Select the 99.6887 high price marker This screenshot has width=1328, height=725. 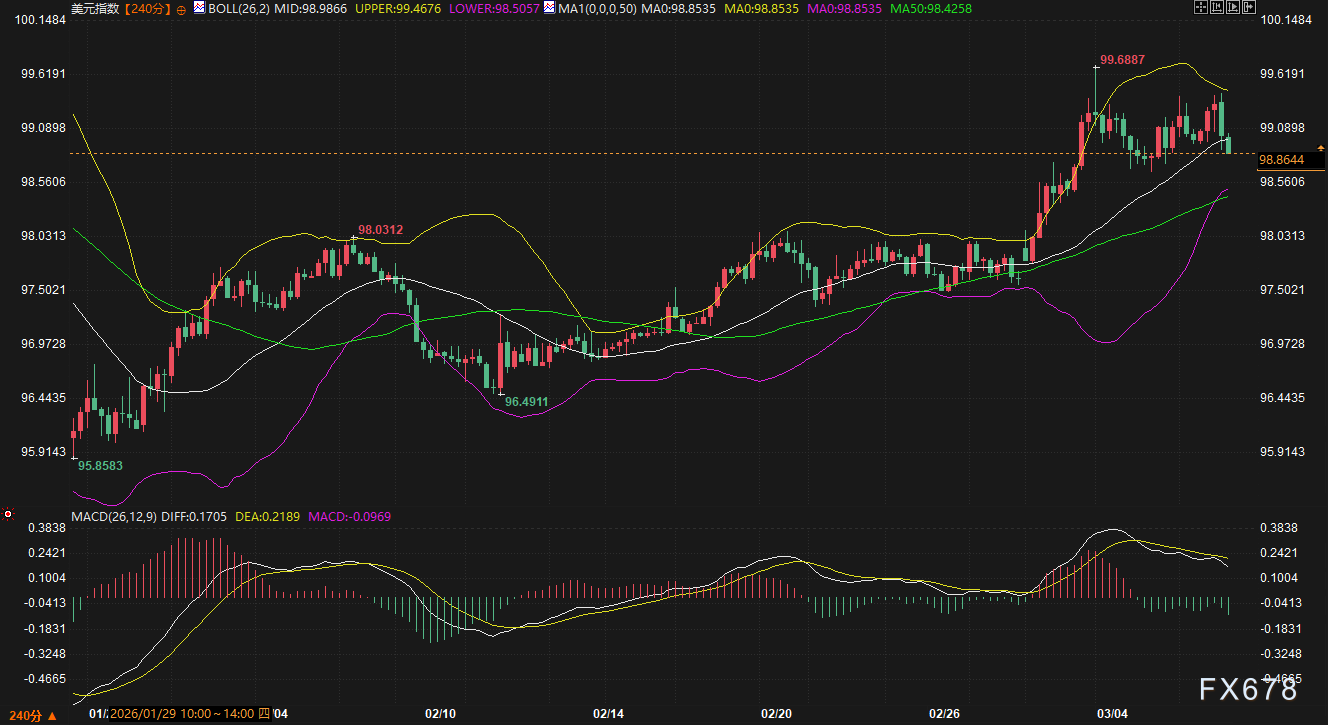pos(1121,60)
